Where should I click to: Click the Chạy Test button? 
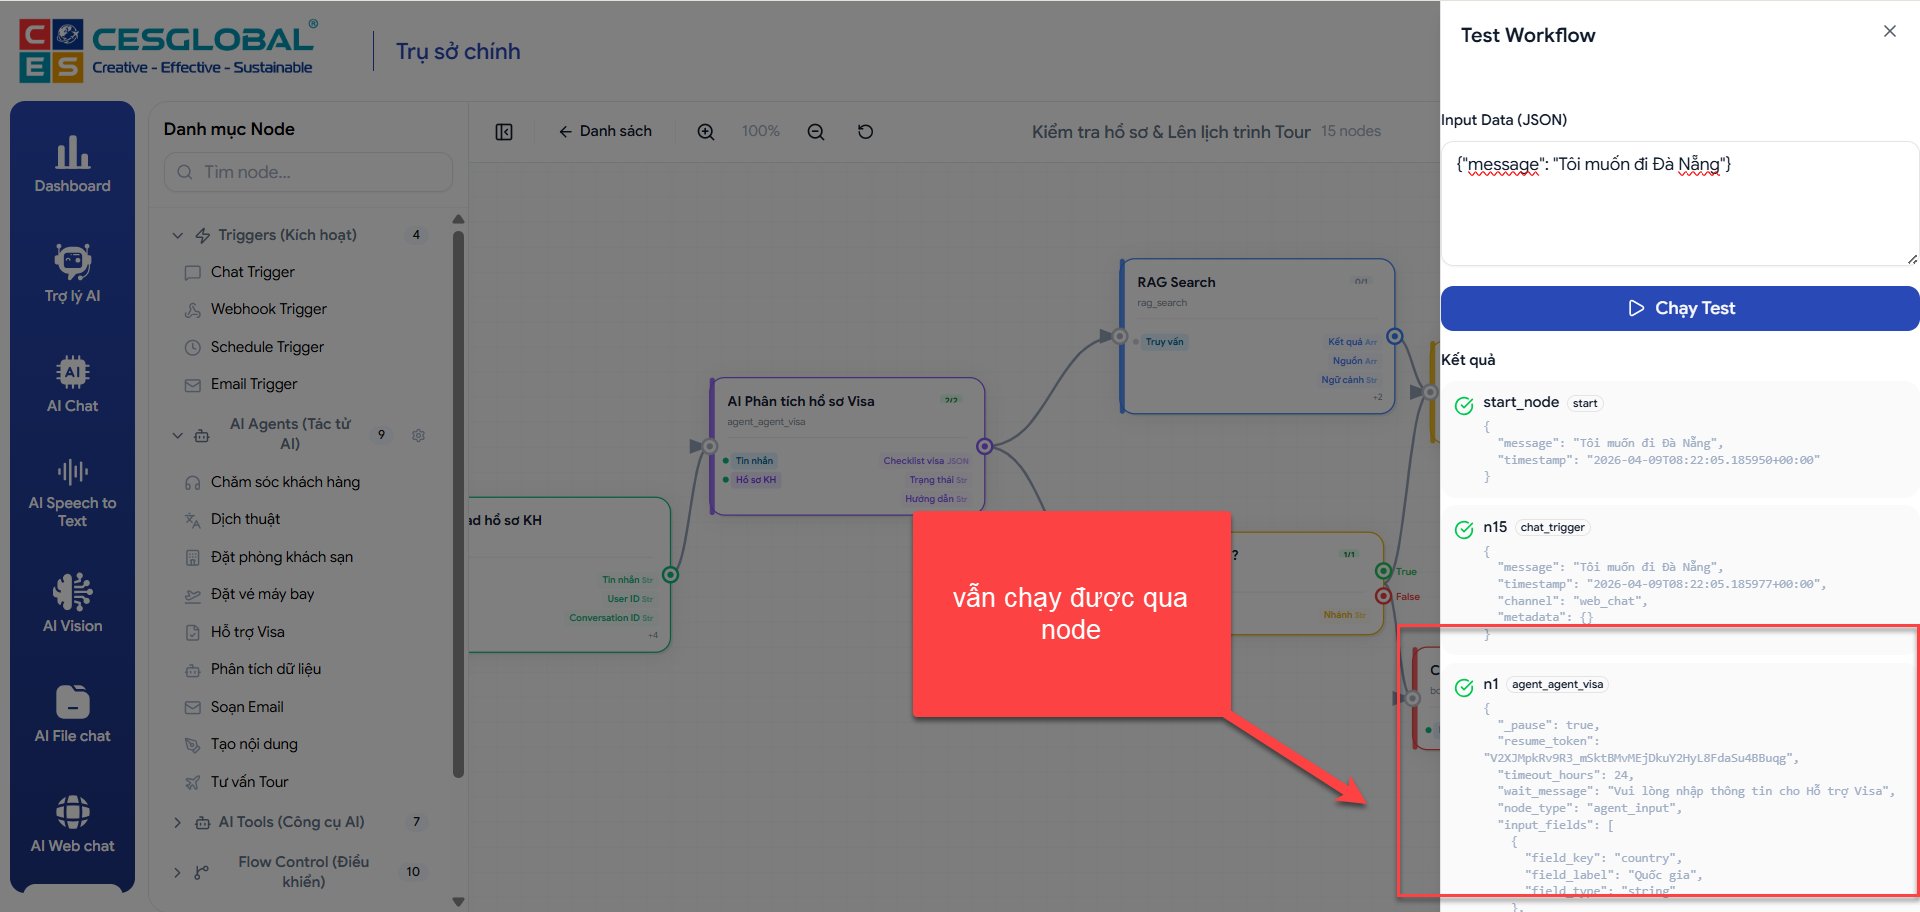point(1680,308)
